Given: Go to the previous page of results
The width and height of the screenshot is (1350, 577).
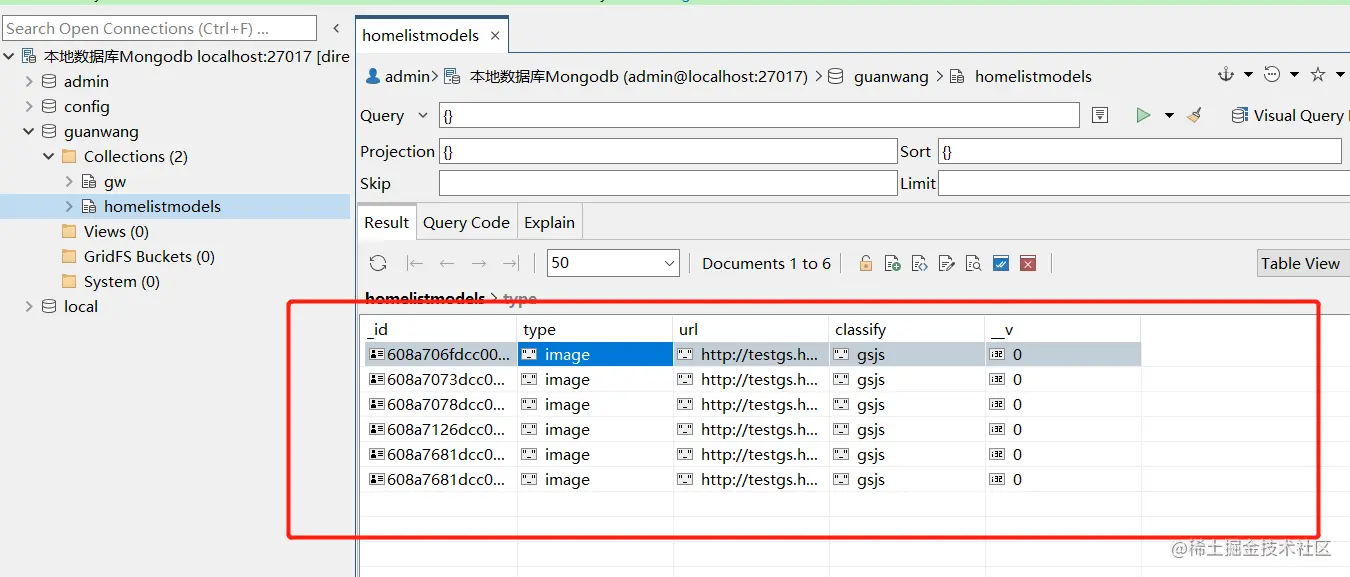Looking at the screenshot, I should pyautogui.click(x=447, y=263).
